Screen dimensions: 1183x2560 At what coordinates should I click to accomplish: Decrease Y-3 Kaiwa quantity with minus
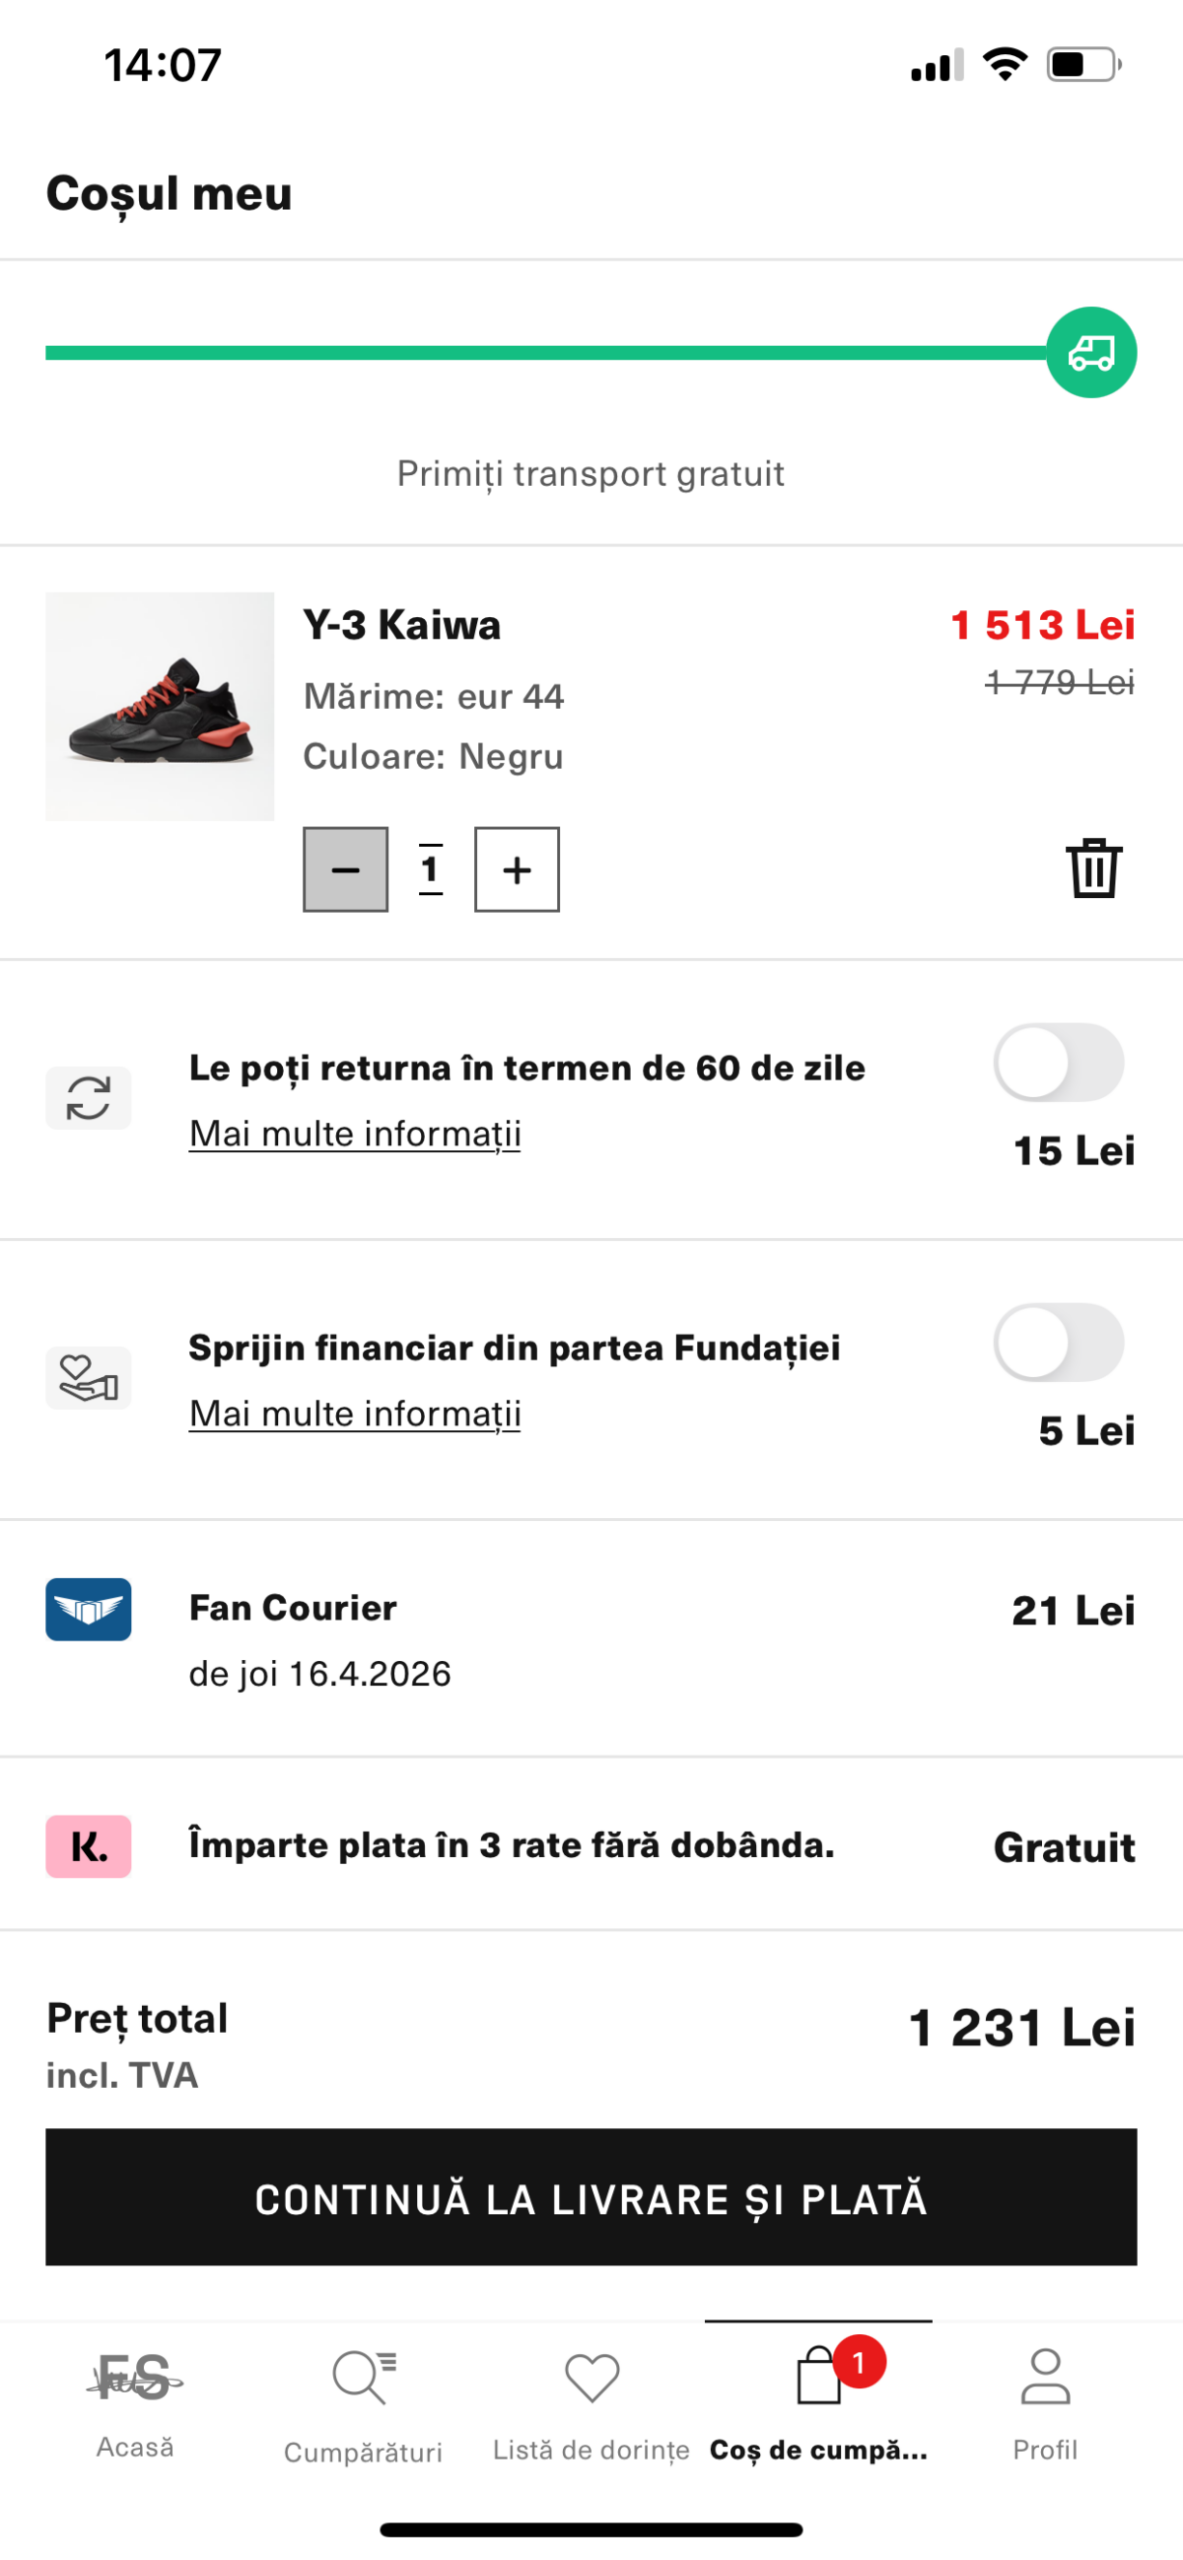(x=345, y=869)
